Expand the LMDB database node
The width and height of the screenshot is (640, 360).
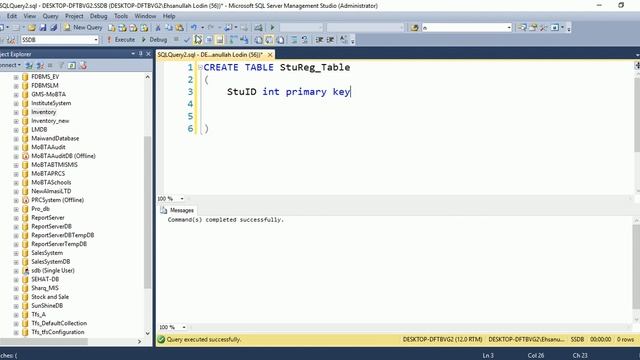[16, 130]
